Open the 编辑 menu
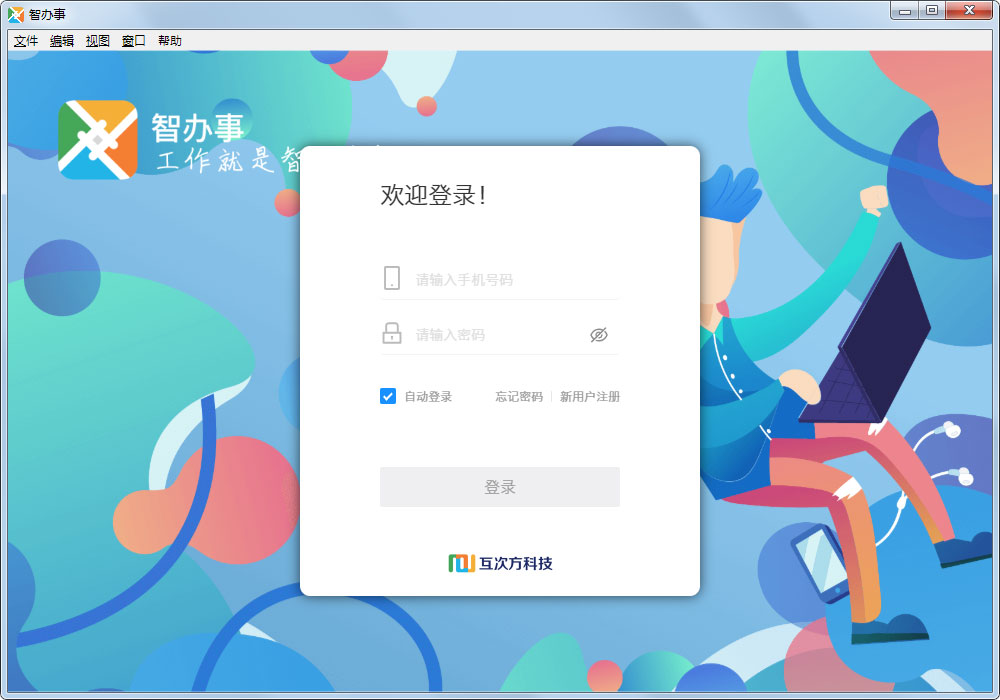The width and height of the screenshot is (1000, 700). coord(62,41)
